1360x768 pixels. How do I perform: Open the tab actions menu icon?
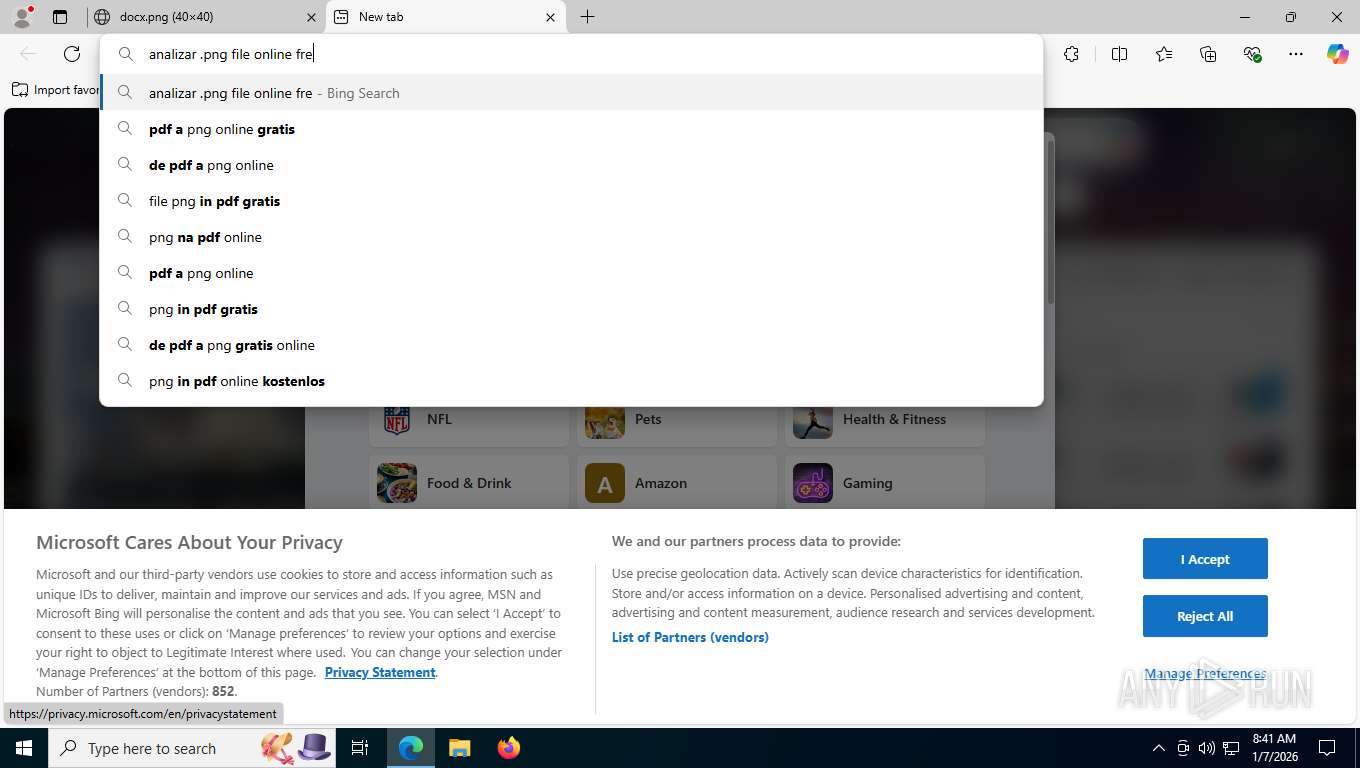pyautogui.click(x=60, y=17)
